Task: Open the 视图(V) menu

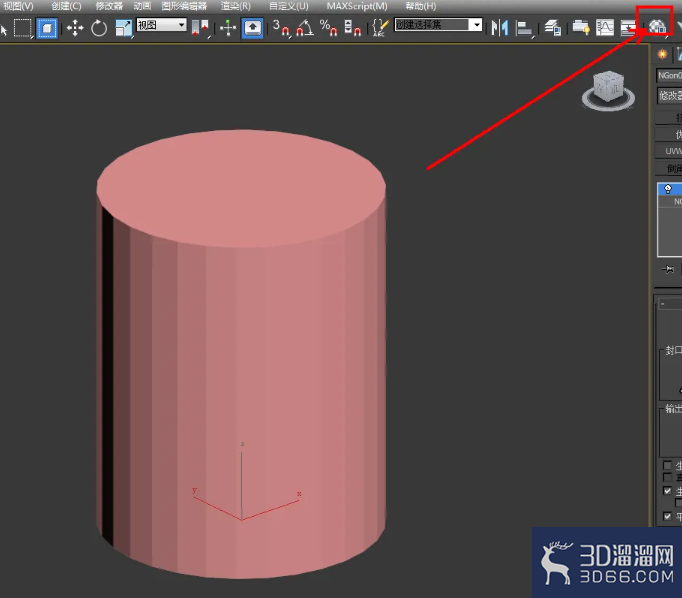Action: (x=18, y=6)
